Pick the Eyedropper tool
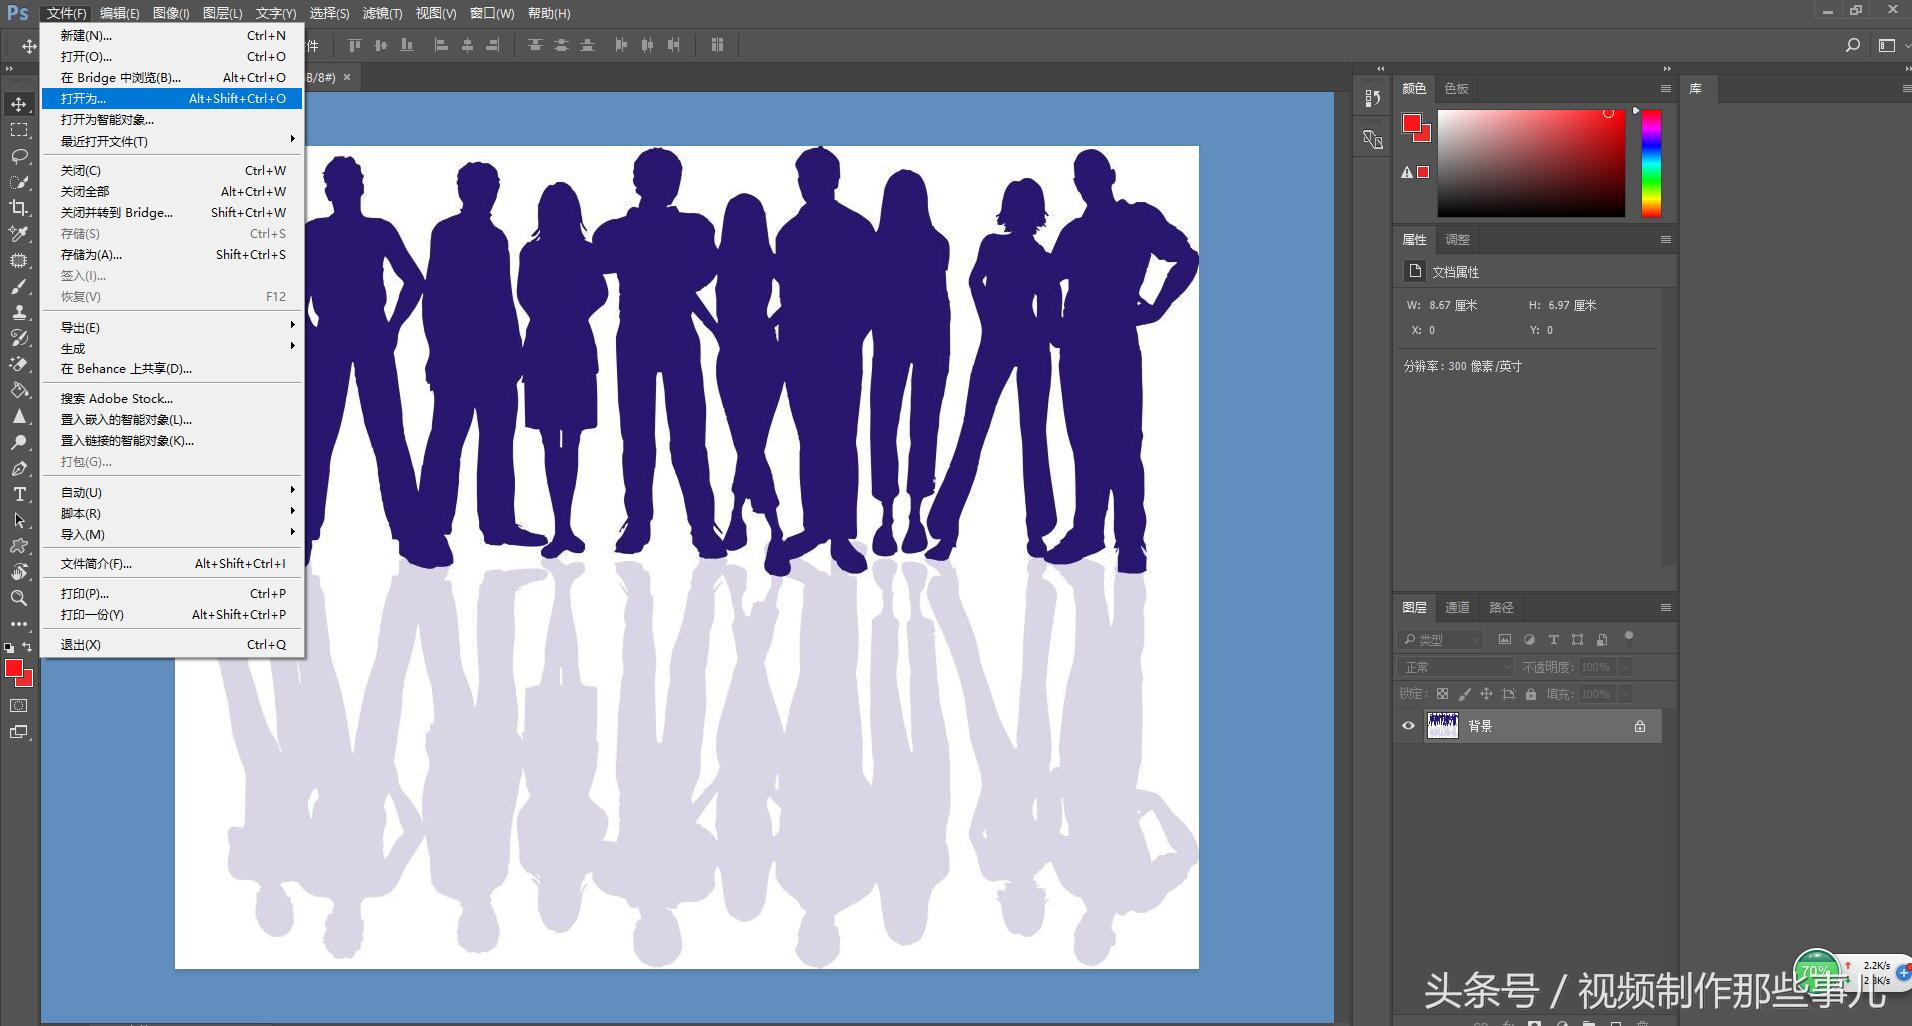The height and width of the screenshot is (1026, 1912). 19,234
